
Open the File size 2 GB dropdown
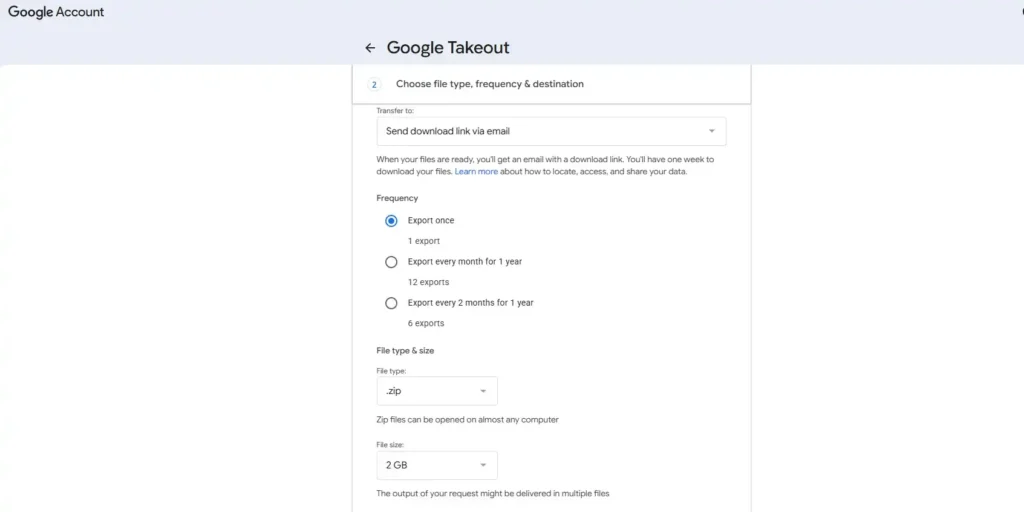coord(437,465)
